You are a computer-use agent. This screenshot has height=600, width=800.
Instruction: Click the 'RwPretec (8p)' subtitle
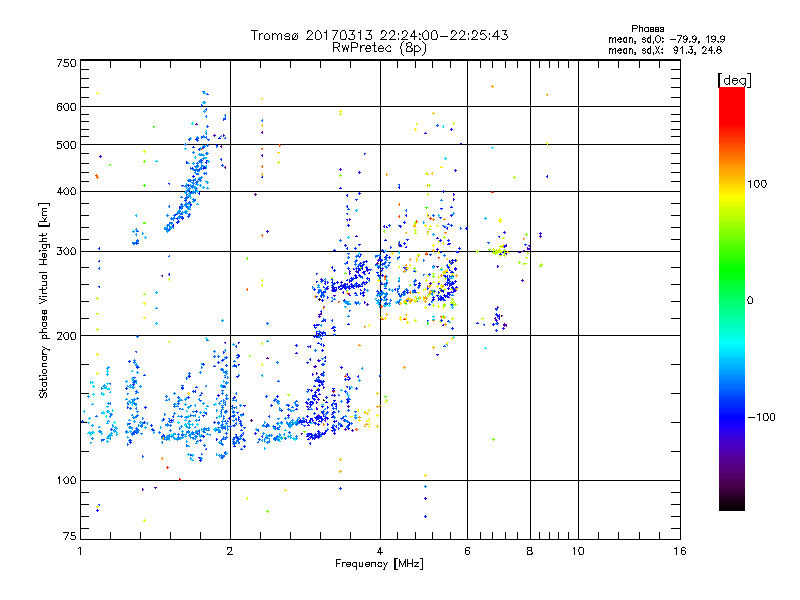(x=379, y=48)
